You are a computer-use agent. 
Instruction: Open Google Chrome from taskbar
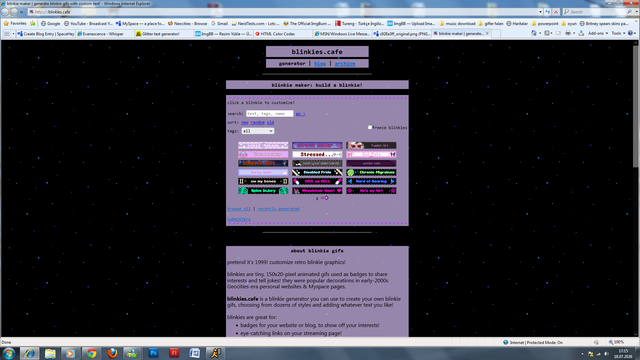coord(91,353)
